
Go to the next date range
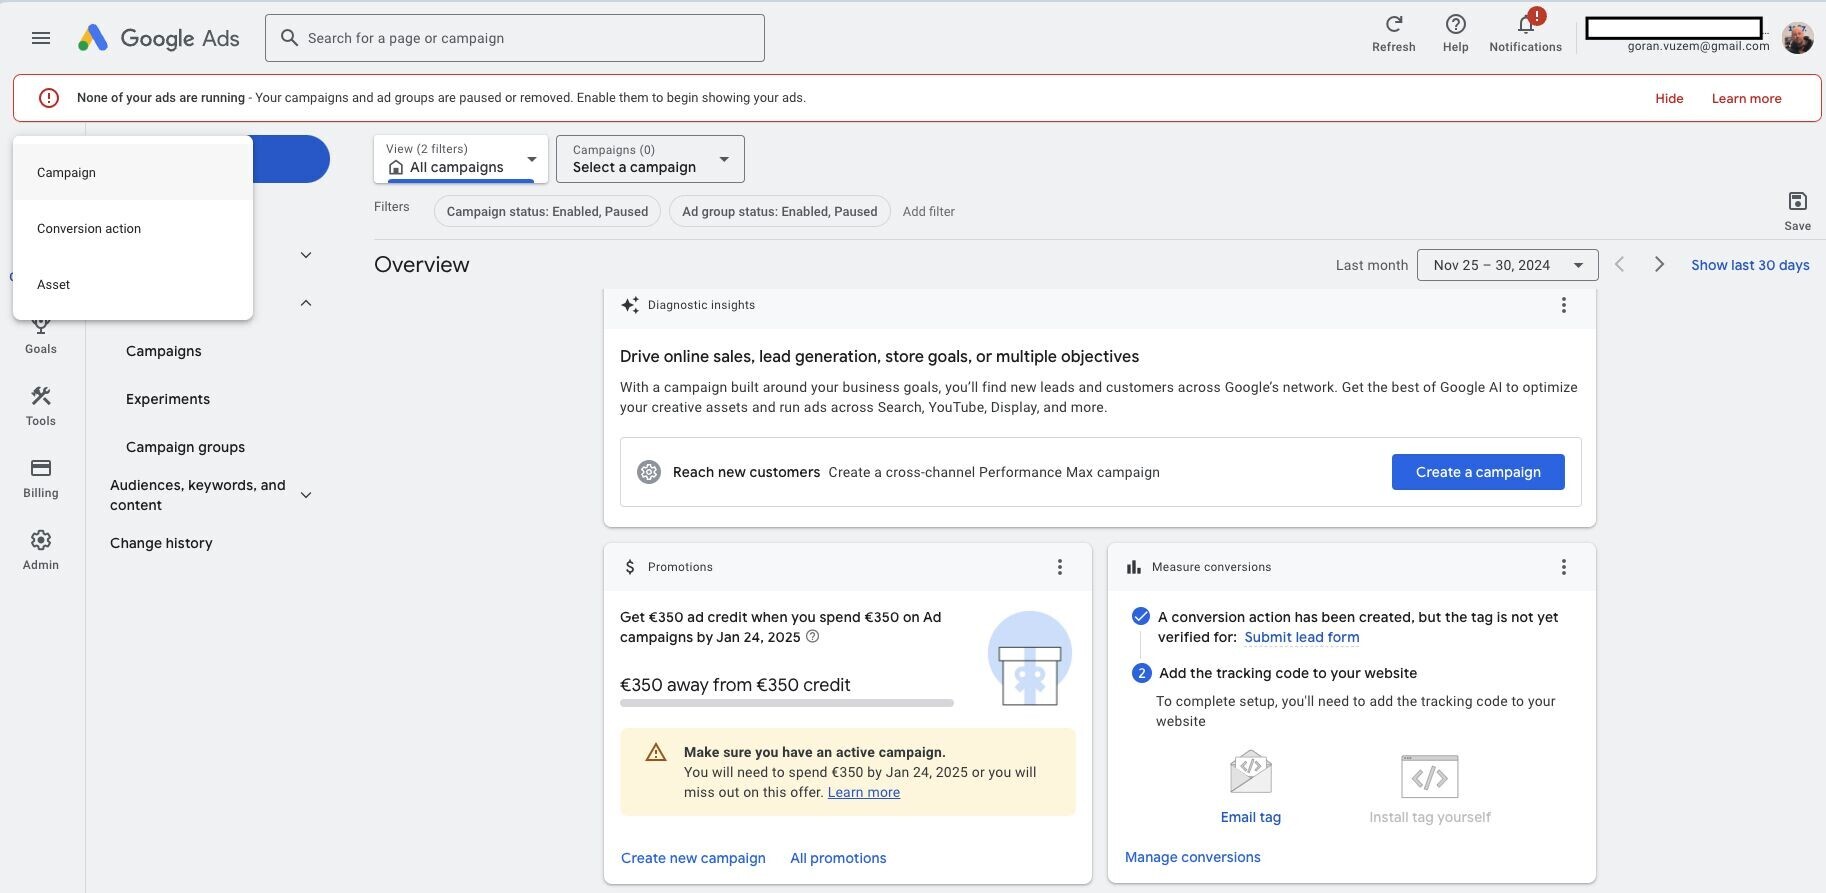coord(1659,264)
